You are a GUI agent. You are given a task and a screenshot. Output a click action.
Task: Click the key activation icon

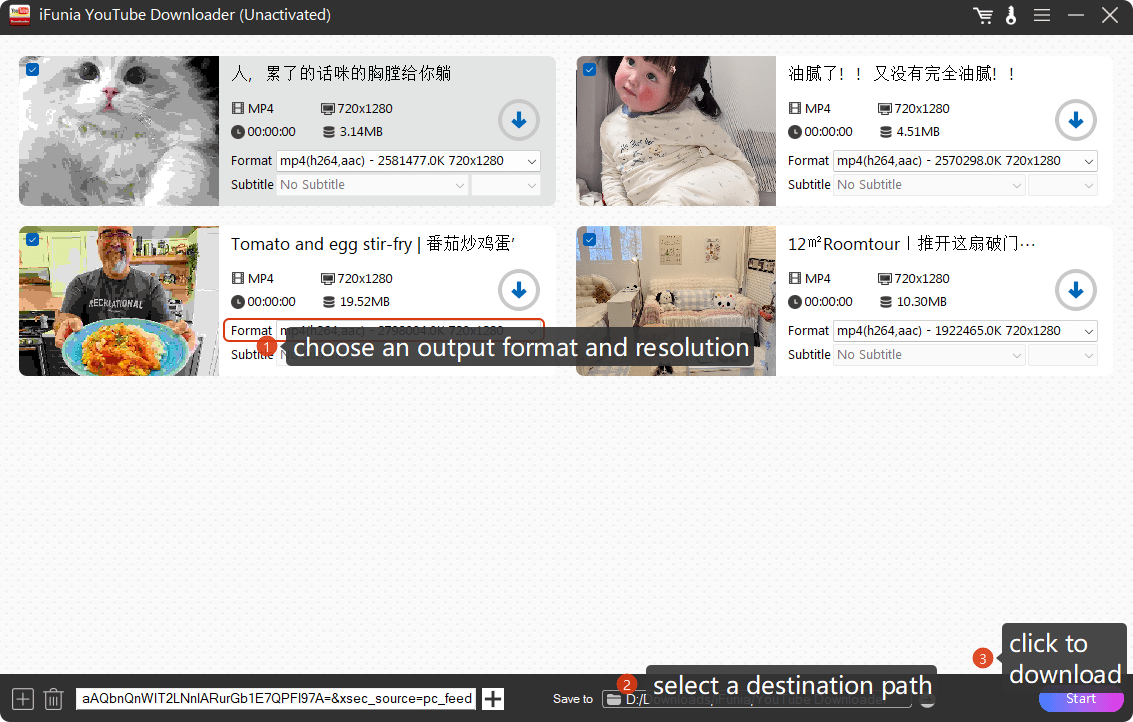click(1011, 15)
